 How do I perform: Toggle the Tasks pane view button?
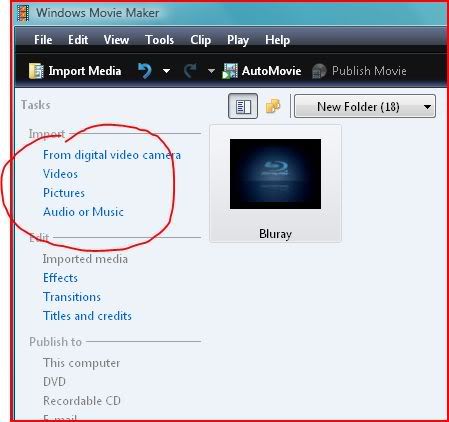(243, 106)
